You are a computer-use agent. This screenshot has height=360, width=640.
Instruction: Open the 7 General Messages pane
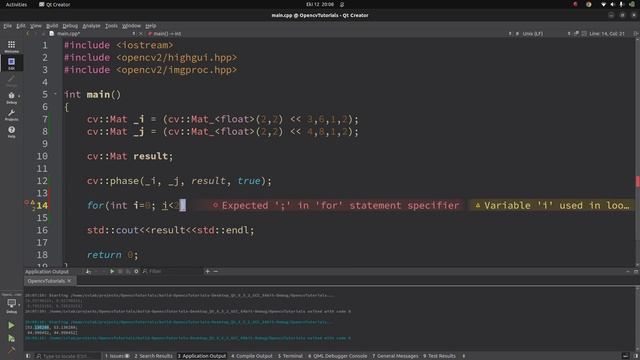(x=395, y=356)
